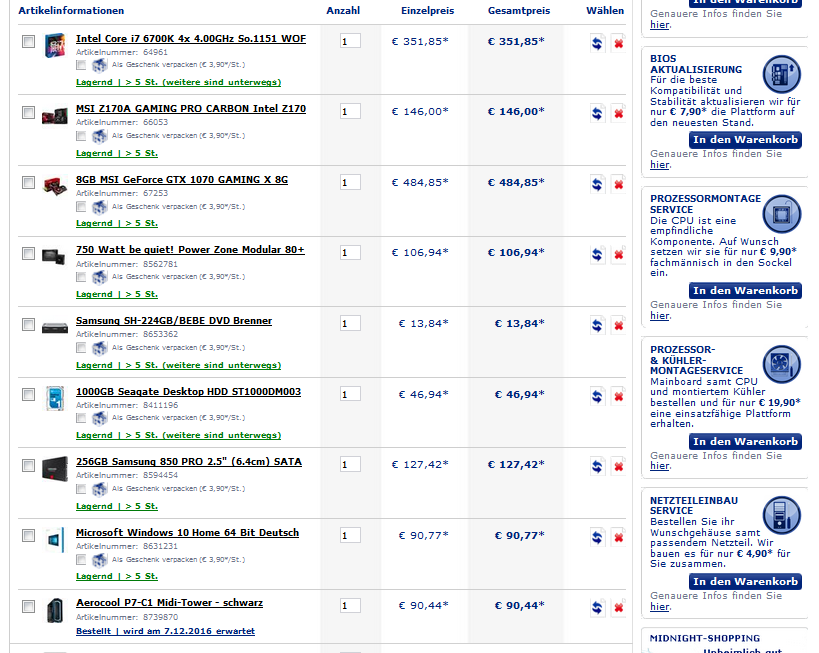The height and width of the screenshot is (653, 819).
Task: Click Seagate HDD product thumbnail
Action: click(x=54, y=398)
